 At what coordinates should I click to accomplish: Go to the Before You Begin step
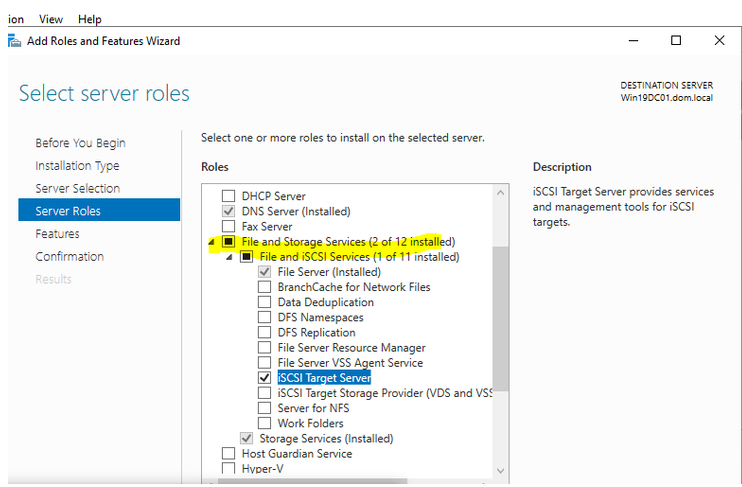pyautogui.click(x=80, y=143)
